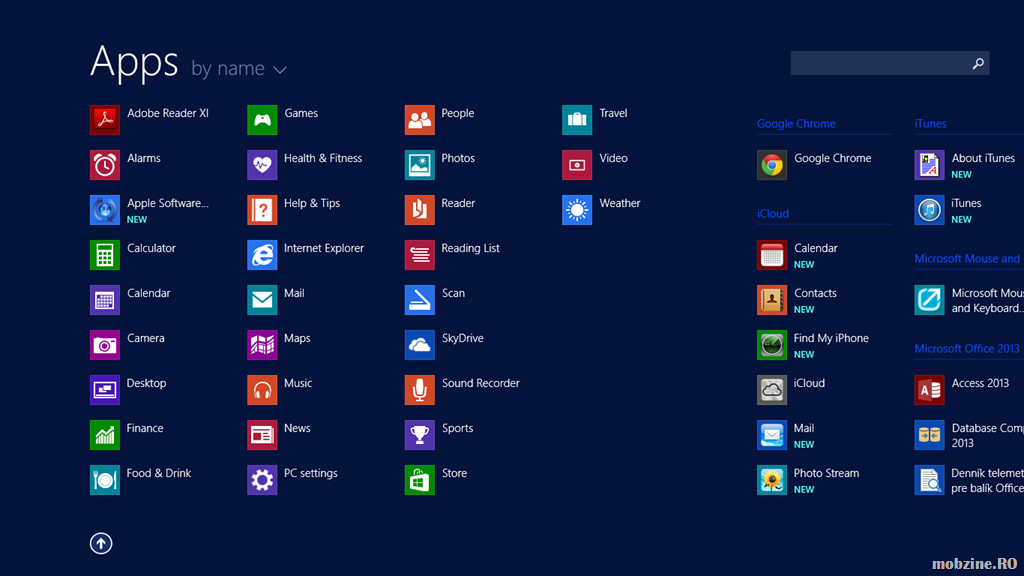Launch Access 2013
1024x576 pixels.
point(962,390)
